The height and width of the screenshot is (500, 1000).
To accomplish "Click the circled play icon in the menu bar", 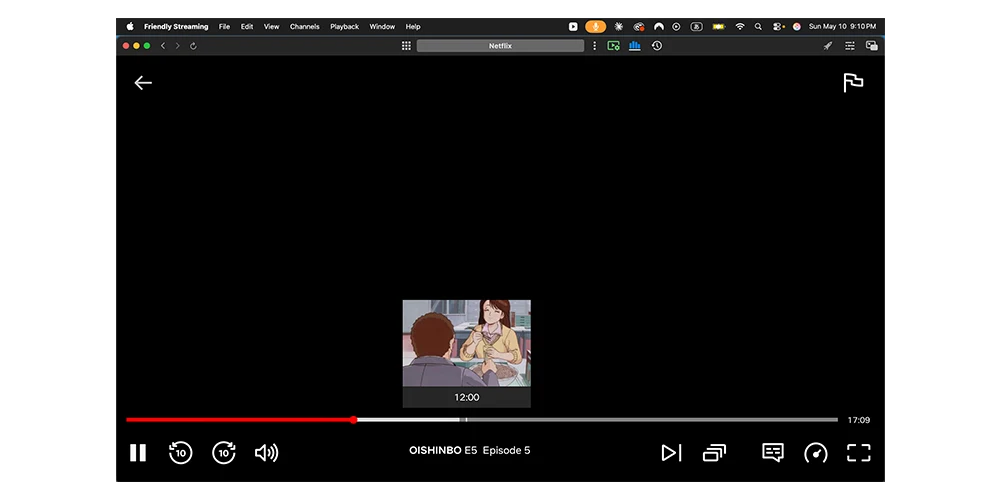I will (677, 27).
